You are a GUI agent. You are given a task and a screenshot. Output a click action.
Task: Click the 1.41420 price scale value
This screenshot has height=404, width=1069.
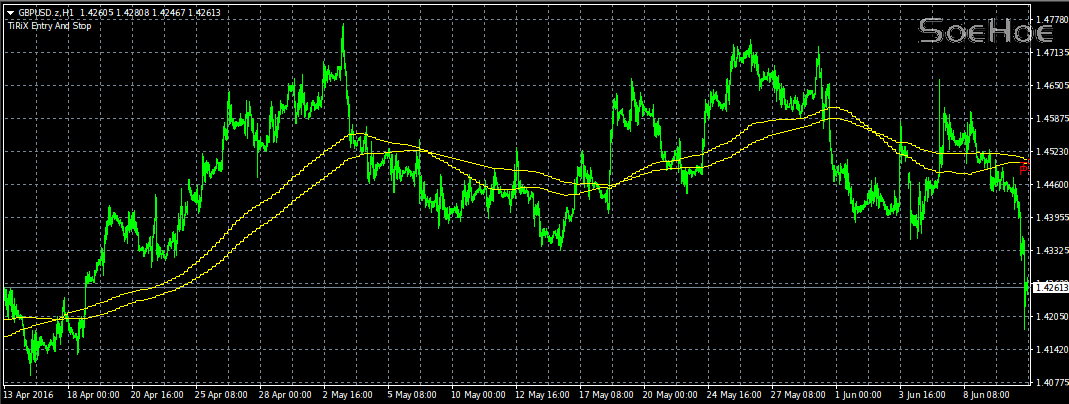coord(1049,350)
